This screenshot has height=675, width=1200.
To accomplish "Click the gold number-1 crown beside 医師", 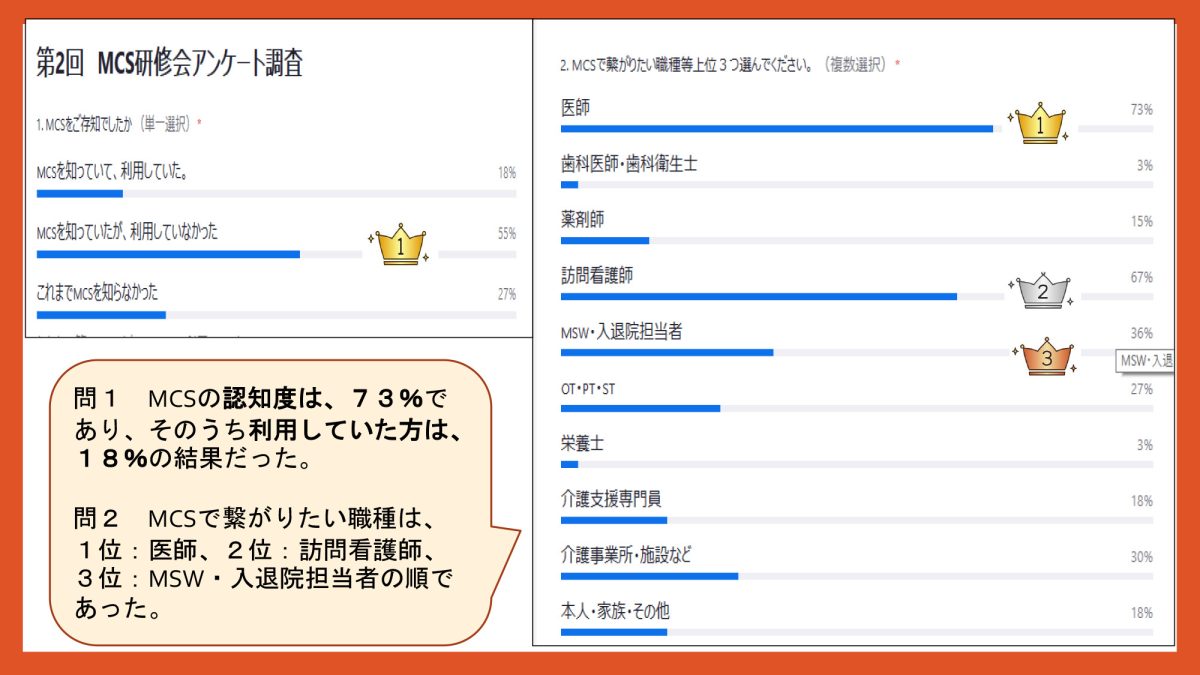I will (1038, 124).
